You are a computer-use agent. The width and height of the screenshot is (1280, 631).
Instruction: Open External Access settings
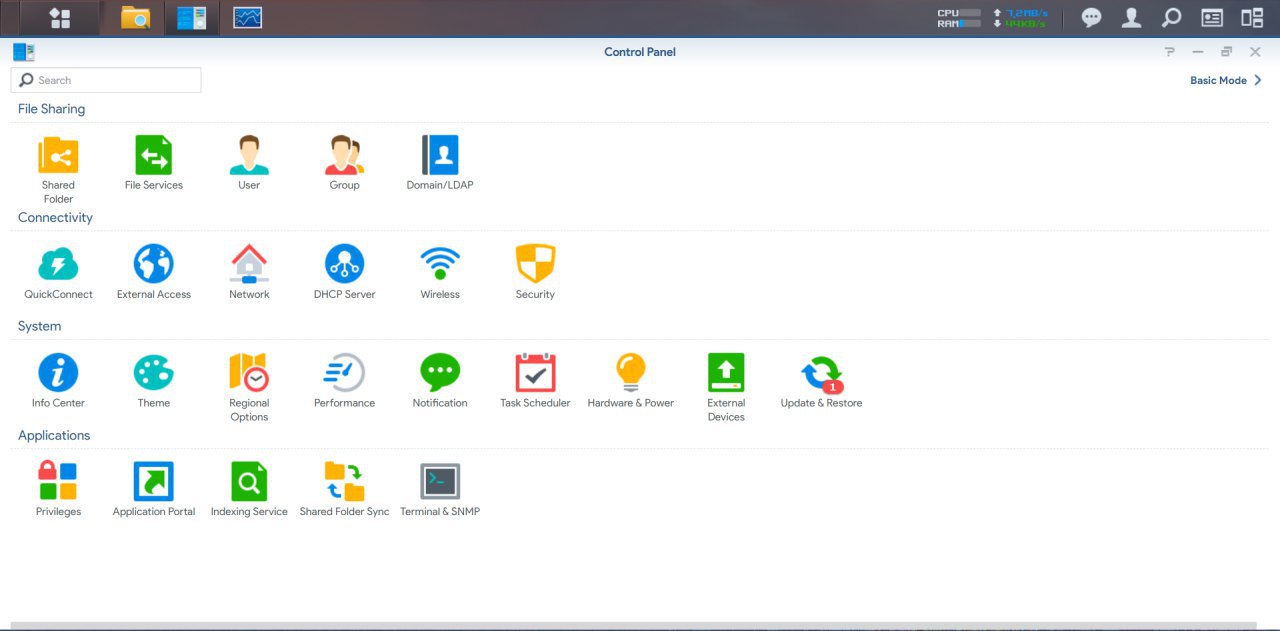[154, 265]
